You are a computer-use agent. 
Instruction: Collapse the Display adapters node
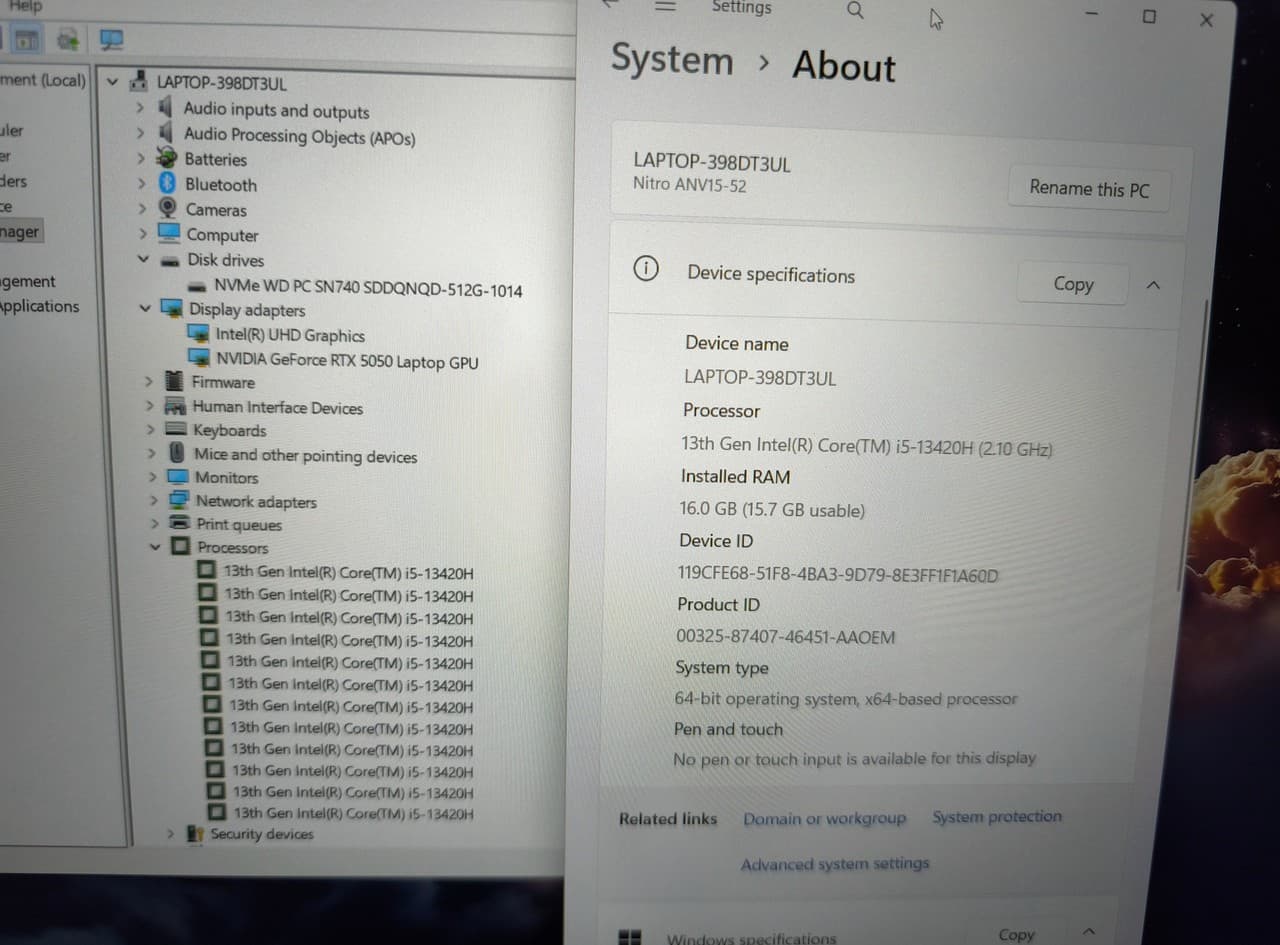coord(145,308)
